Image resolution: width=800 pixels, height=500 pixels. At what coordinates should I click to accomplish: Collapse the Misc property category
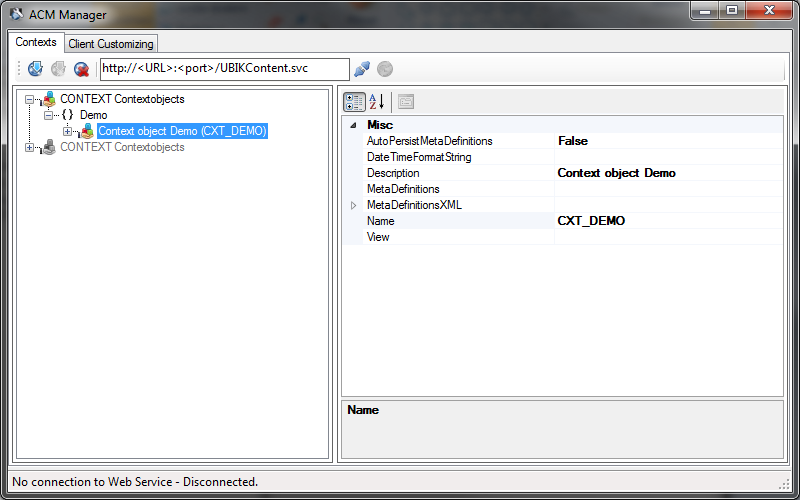(352, 126)
